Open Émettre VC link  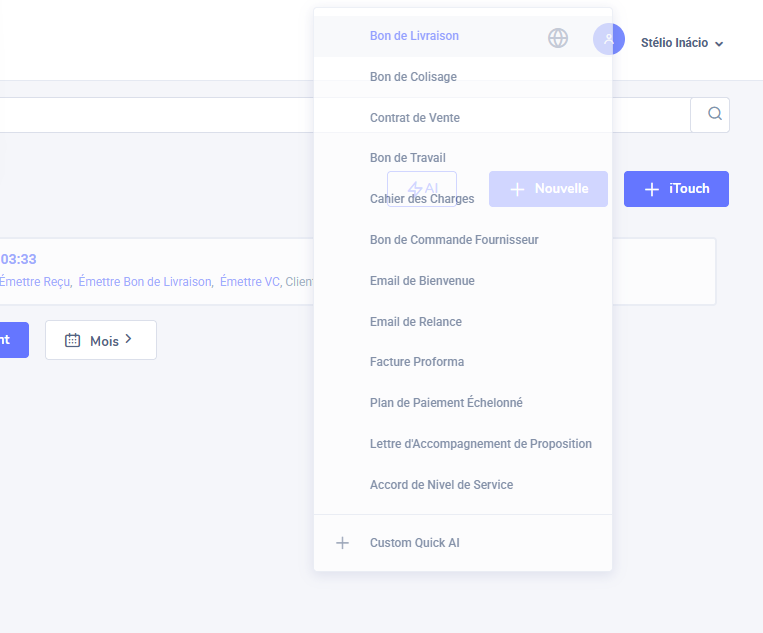click(250, 282)
